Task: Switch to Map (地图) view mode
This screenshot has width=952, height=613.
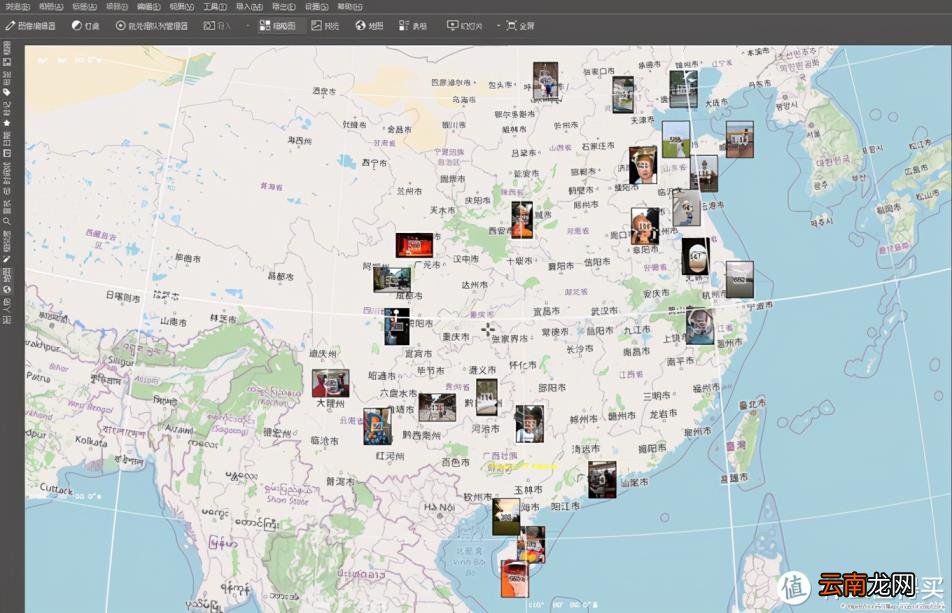Action: pyautogui.click(x=369, y=26)
